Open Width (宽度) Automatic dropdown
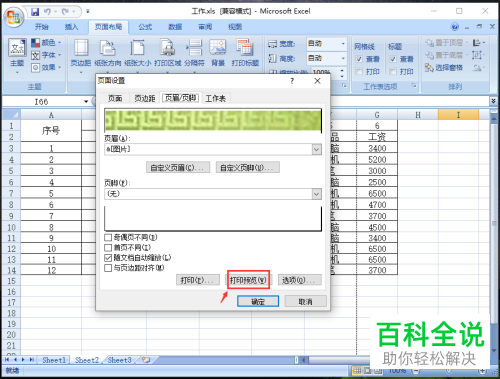The width and height of the screenshot is (500, 379). [x=343, y=44]
